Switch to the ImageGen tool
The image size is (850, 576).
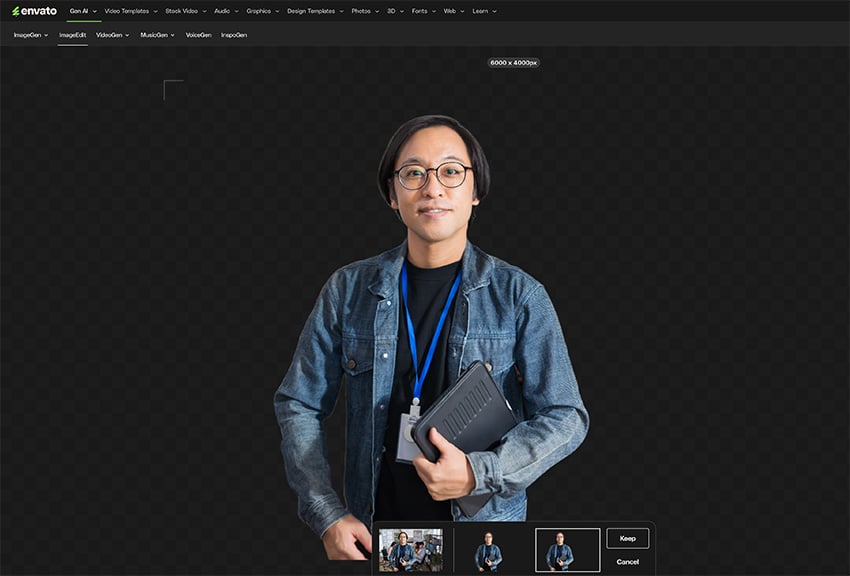click(30, 35)
